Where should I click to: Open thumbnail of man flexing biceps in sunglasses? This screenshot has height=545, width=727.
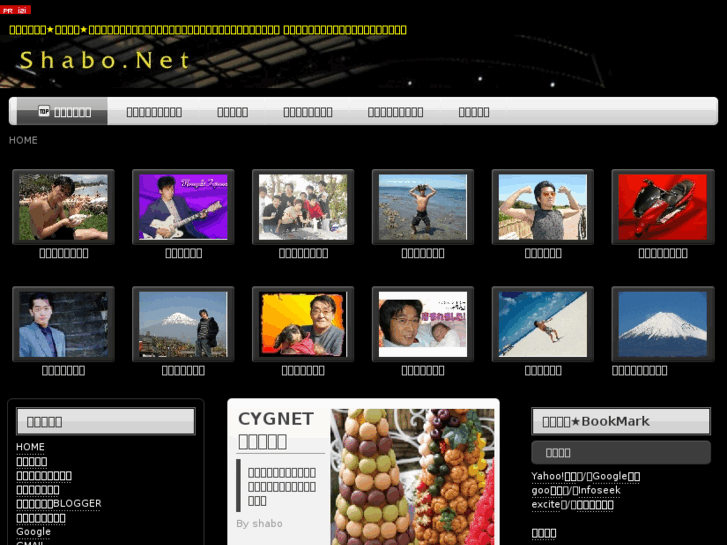pyautogui.click(x=542, y=207)
